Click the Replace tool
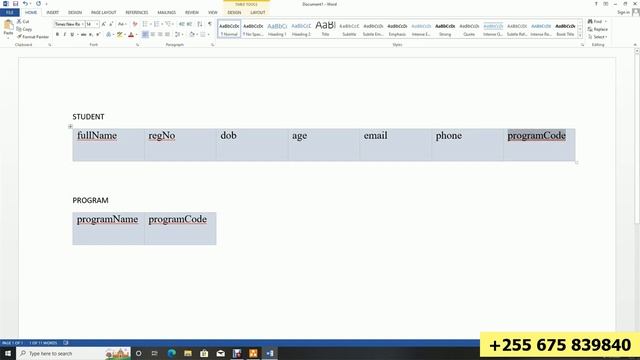Image resolution: width=640 pixels, height=360 pixels. tap(598, 29)
